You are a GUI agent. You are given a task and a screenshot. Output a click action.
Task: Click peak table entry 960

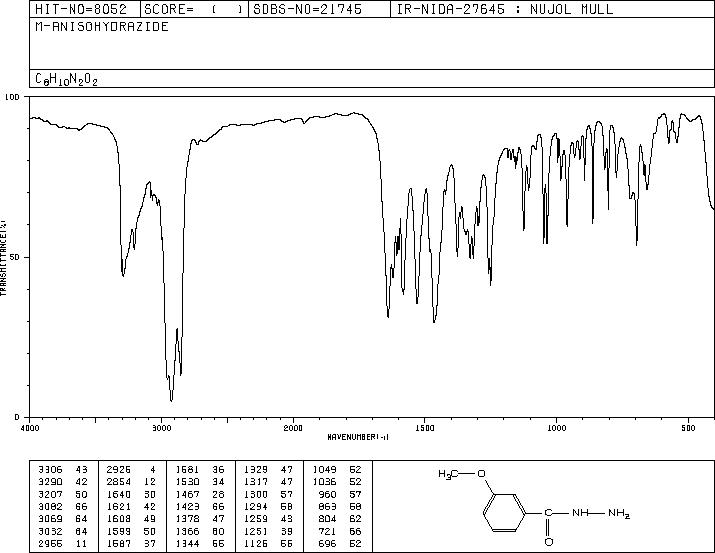pos(327,494)
